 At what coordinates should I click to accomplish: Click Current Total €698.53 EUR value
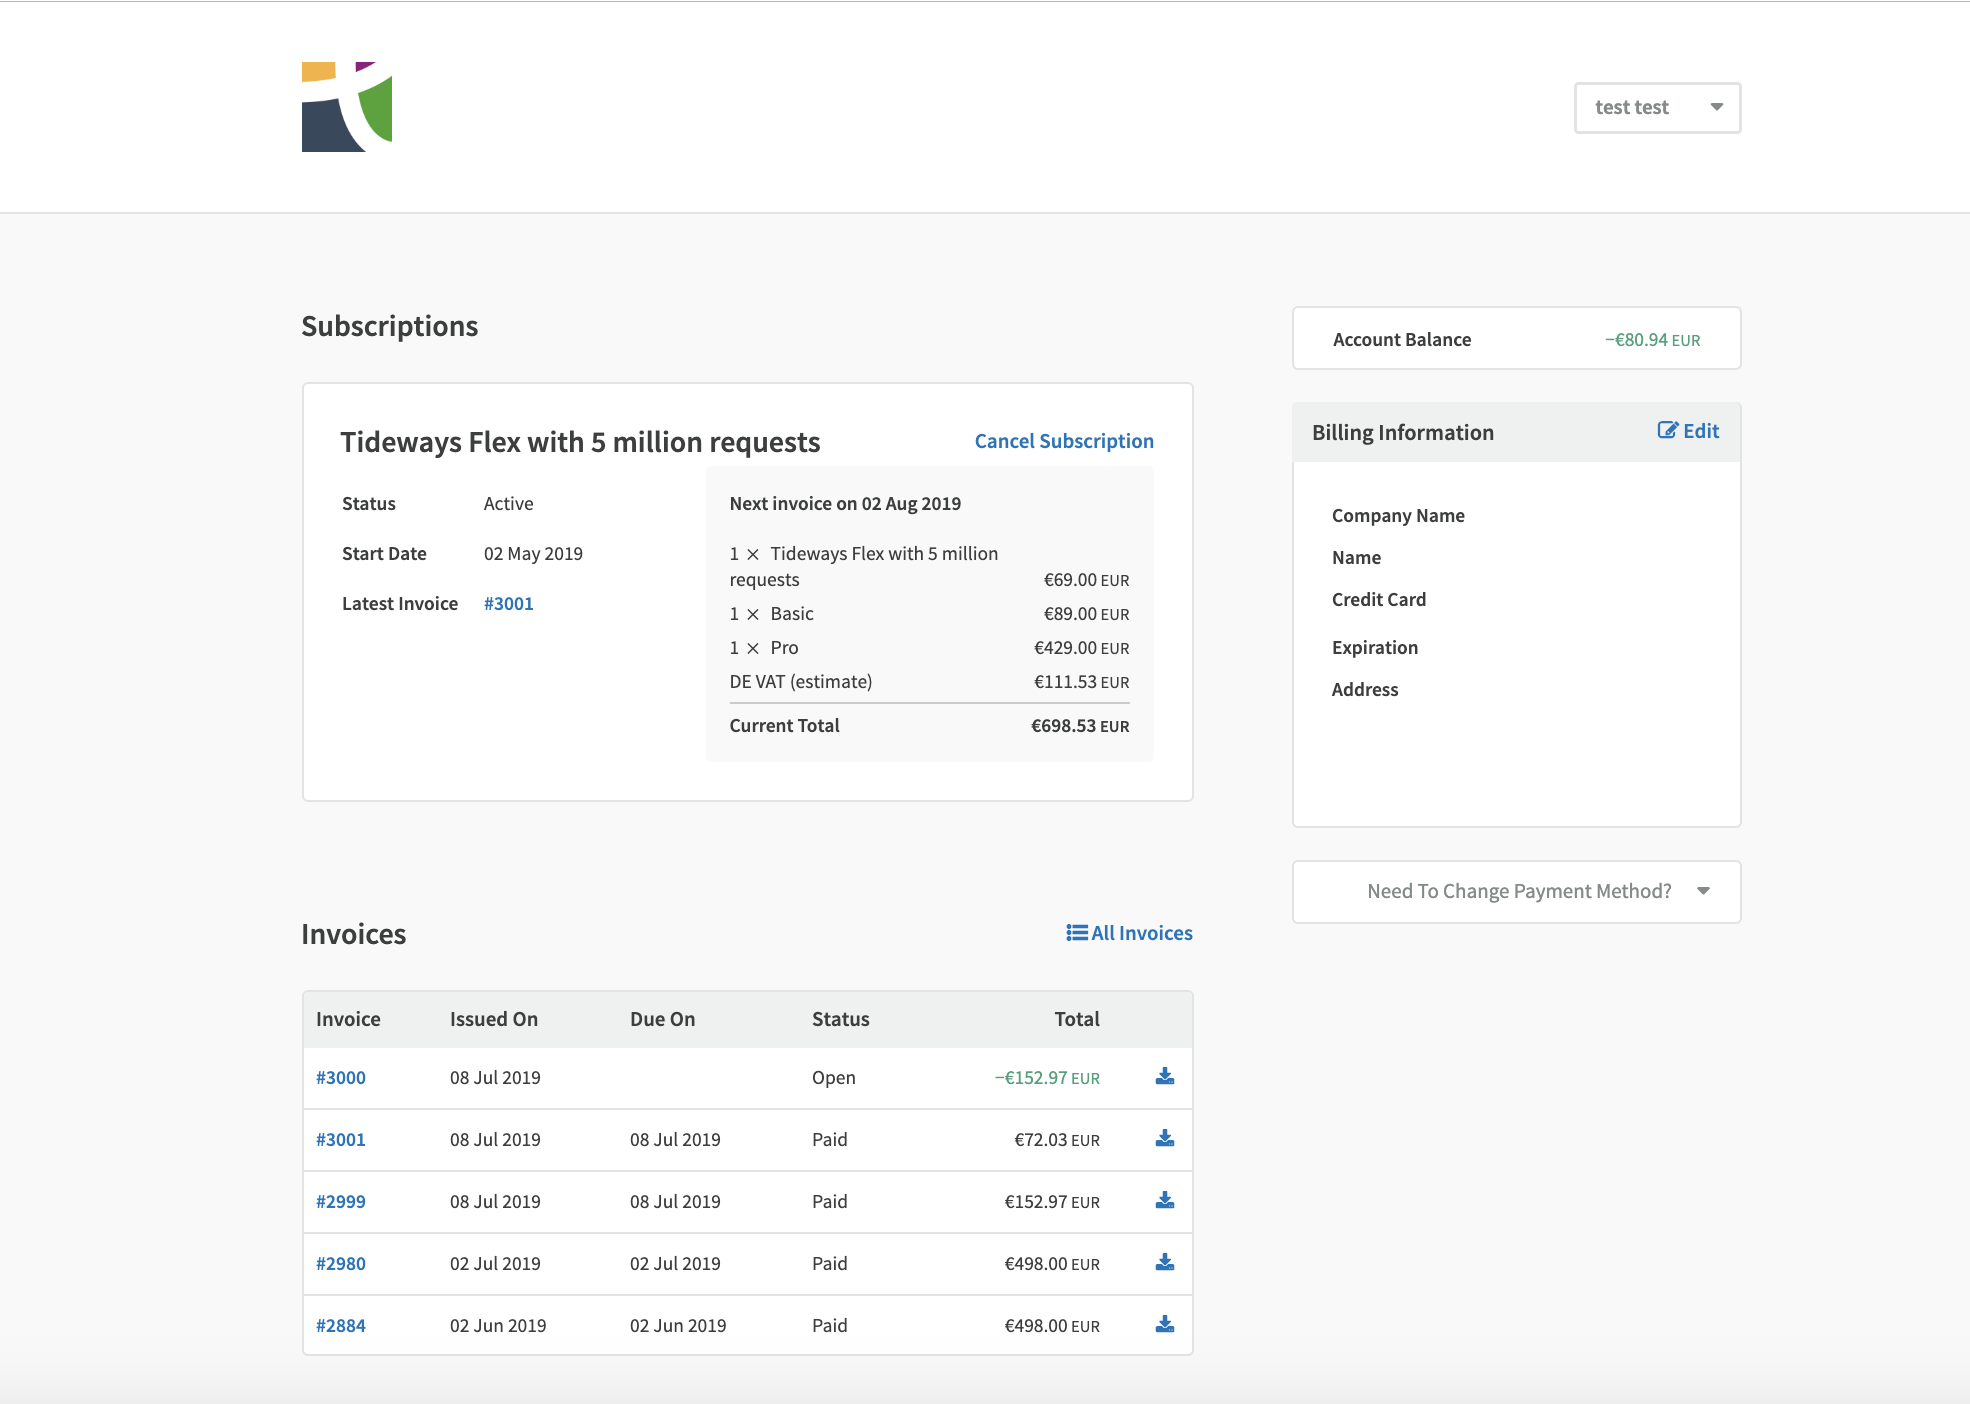1080,726
